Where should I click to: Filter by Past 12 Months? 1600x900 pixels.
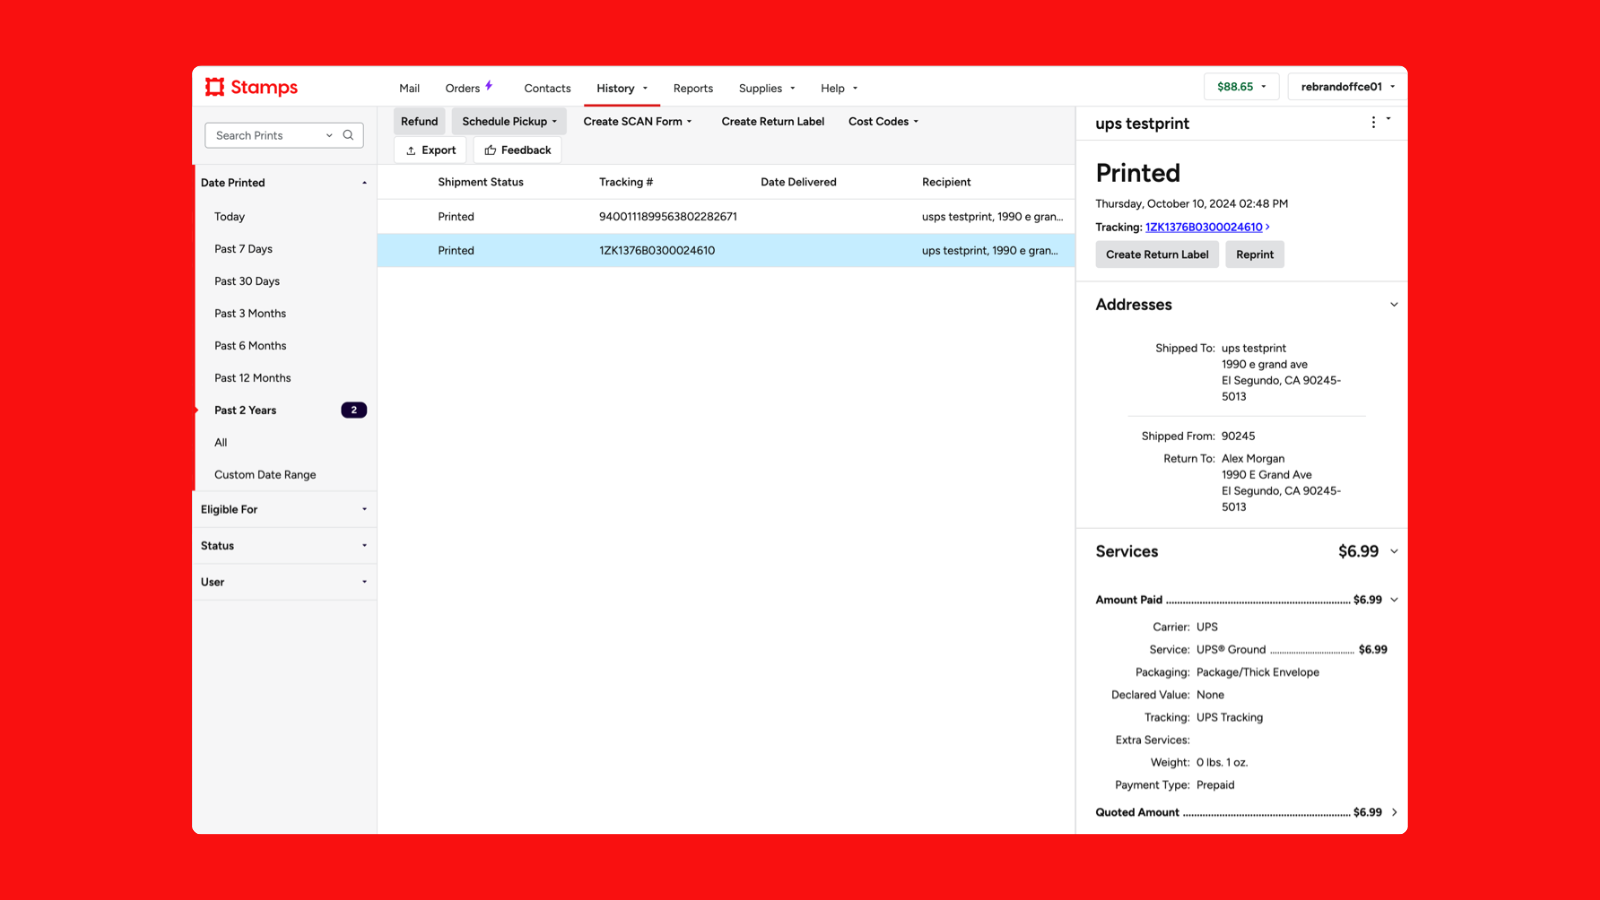click(x=252, y=378)
